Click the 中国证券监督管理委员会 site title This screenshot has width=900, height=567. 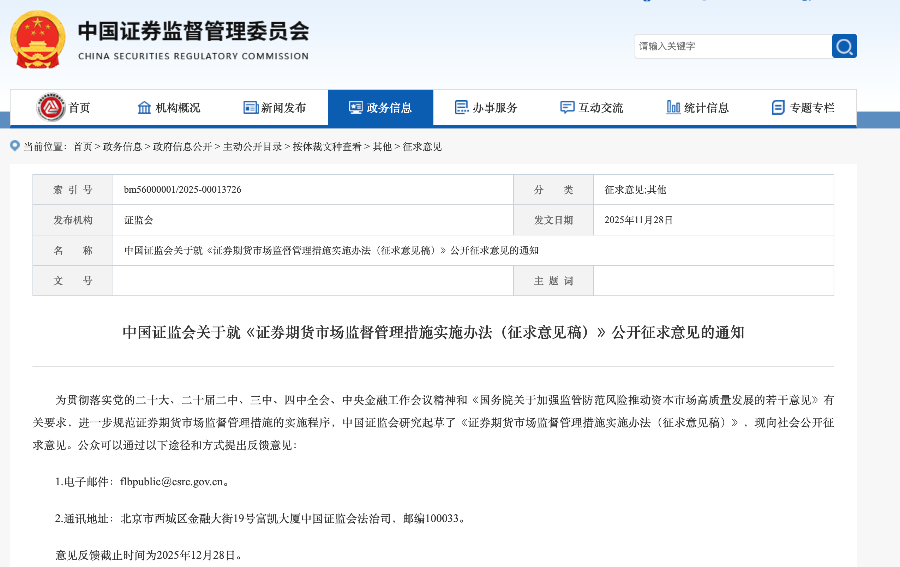pyautogui.click(x=193, y=30)
